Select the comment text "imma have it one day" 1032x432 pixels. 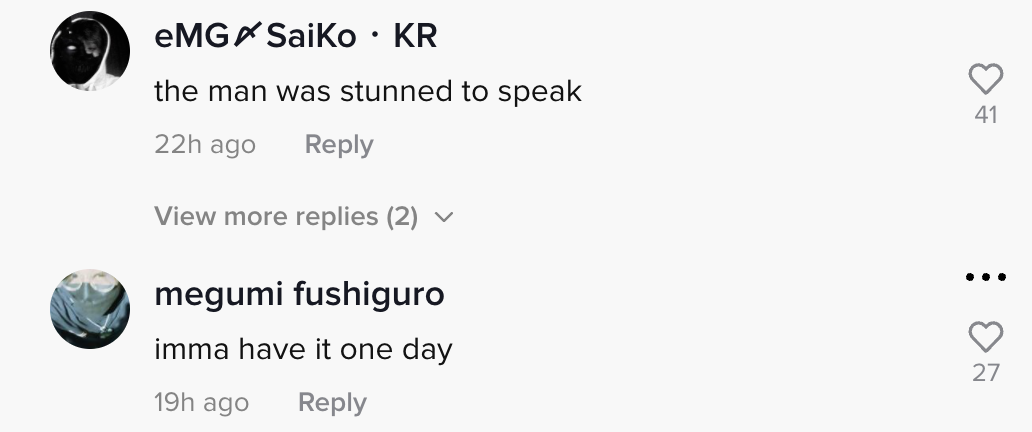303,350
